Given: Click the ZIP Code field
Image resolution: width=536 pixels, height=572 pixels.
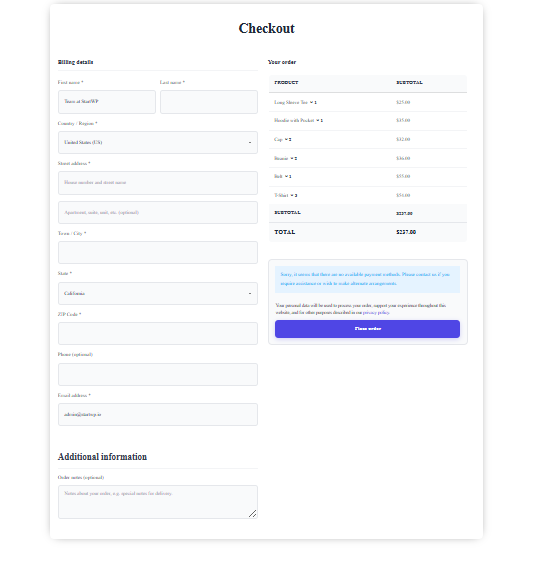Looking at the screenshot, I should coord(158,333).
